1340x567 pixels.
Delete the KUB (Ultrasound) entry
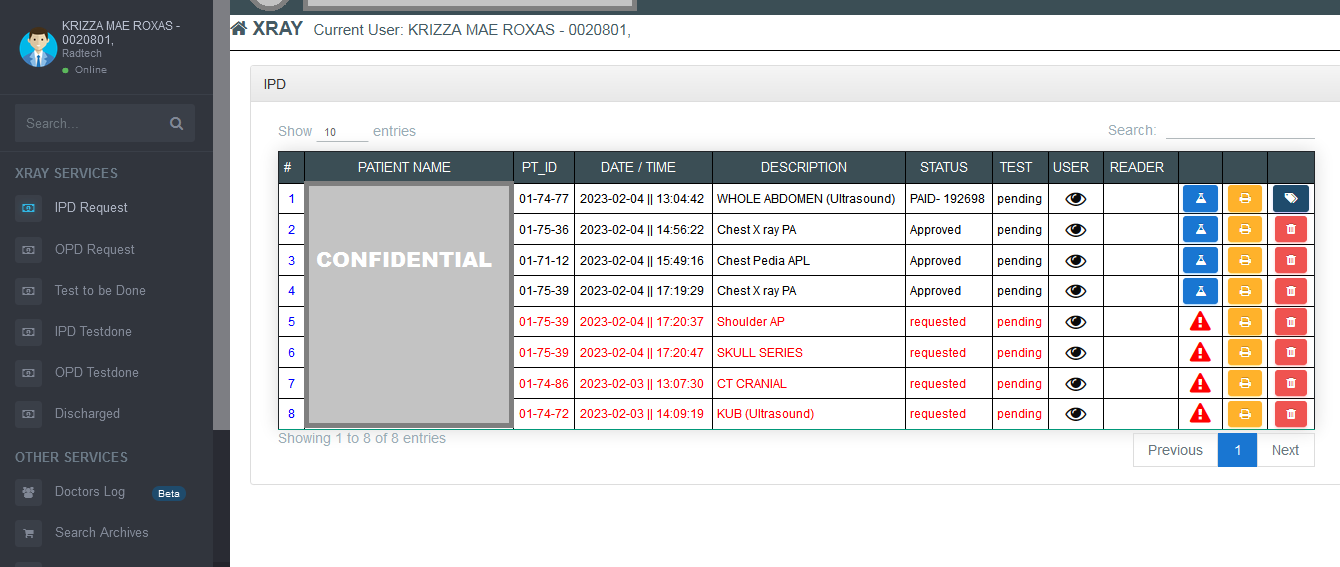(1291, 413)
